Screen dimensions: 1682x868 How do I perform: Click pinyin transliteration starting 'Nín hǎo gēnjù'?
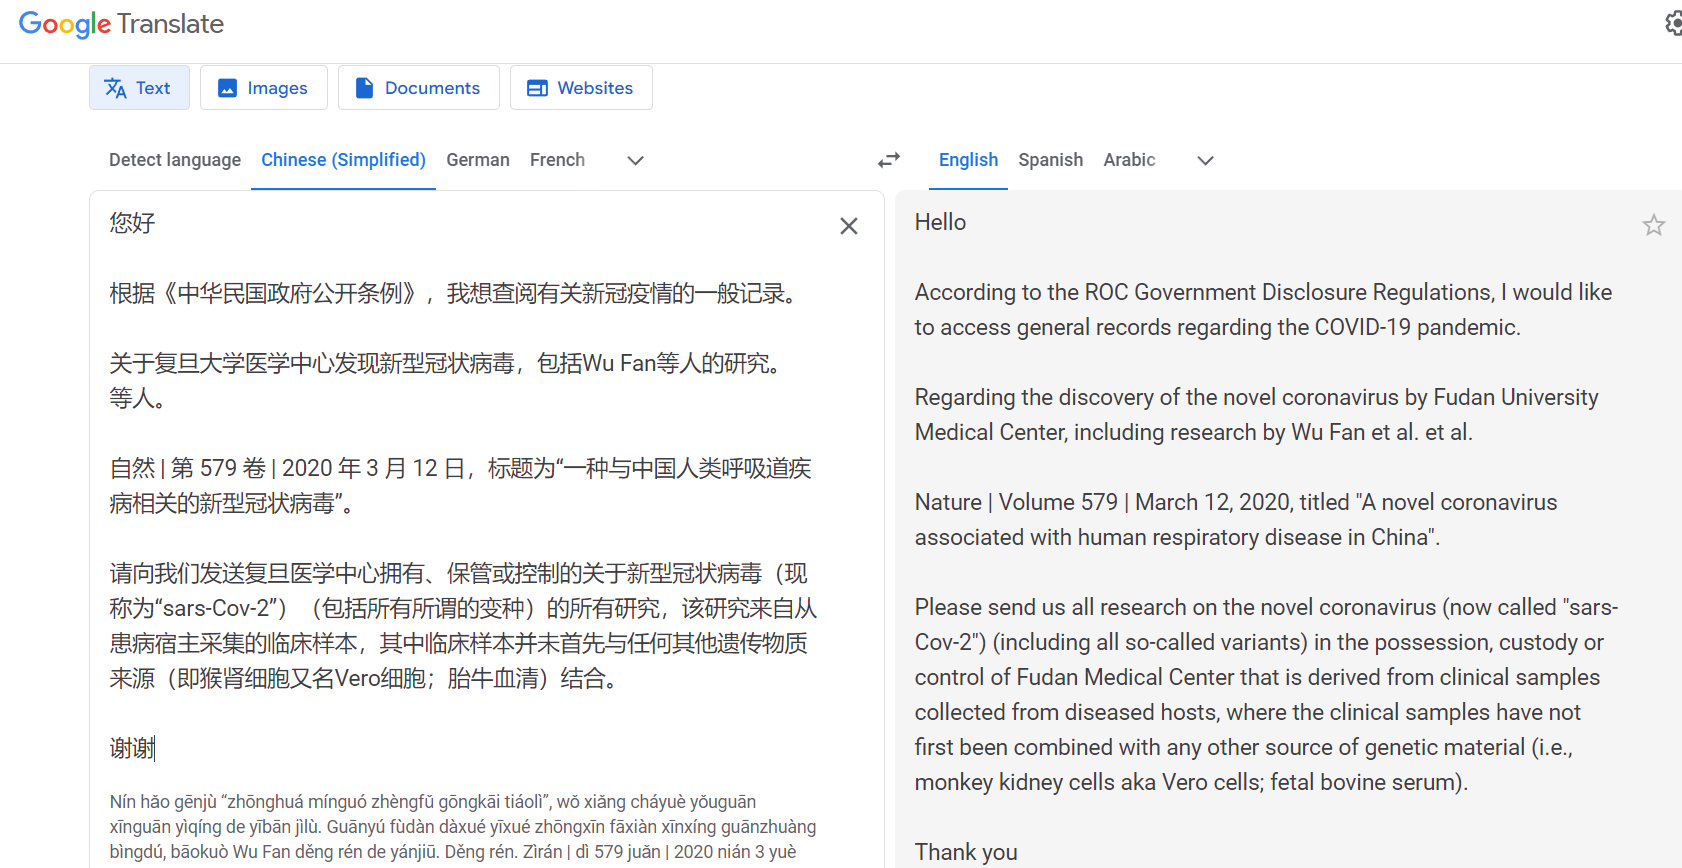tap(463, 827)
